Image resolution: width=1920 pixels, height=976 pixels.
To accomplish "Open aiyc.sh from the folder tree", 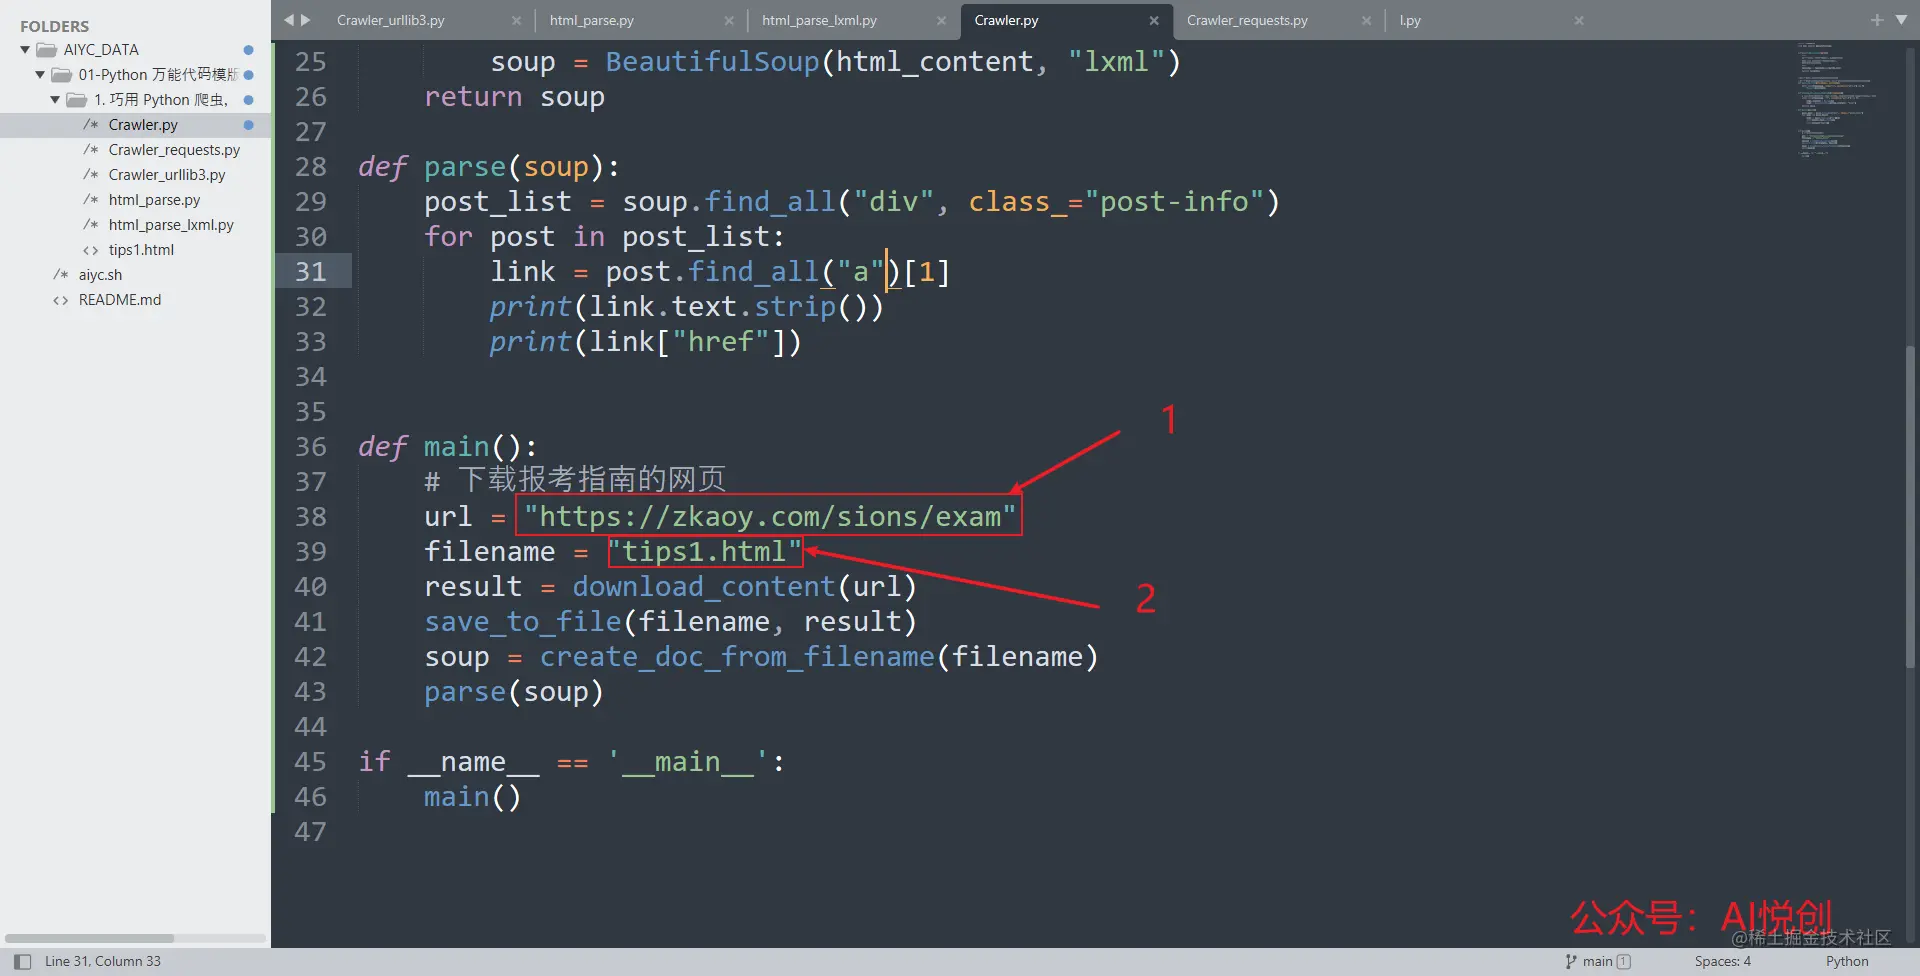I will pos(100,275).
